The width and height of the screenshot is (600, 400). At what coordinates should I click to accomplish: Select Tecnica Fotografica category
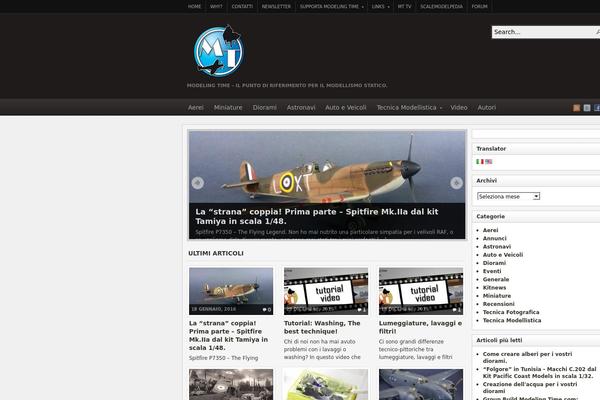pos(511,312)
